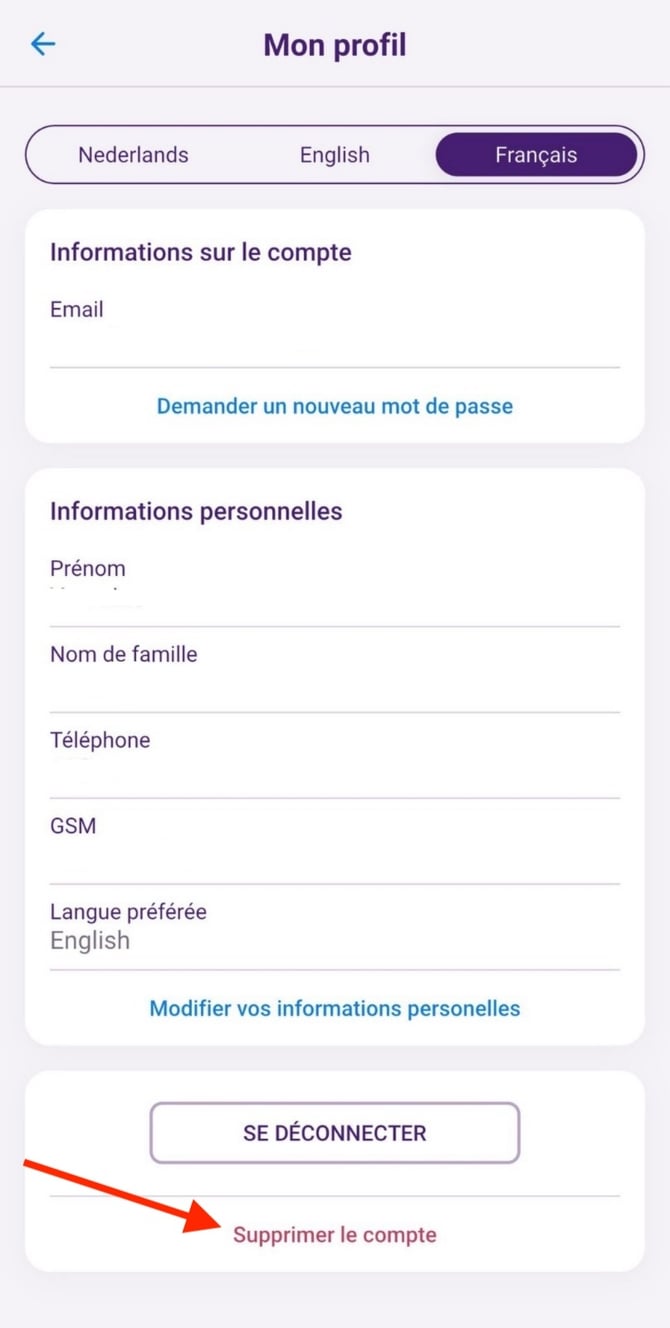Tap the Informations sur le compte card header
The height and width of the screenshot is (1328, 670).
[201, 252]
